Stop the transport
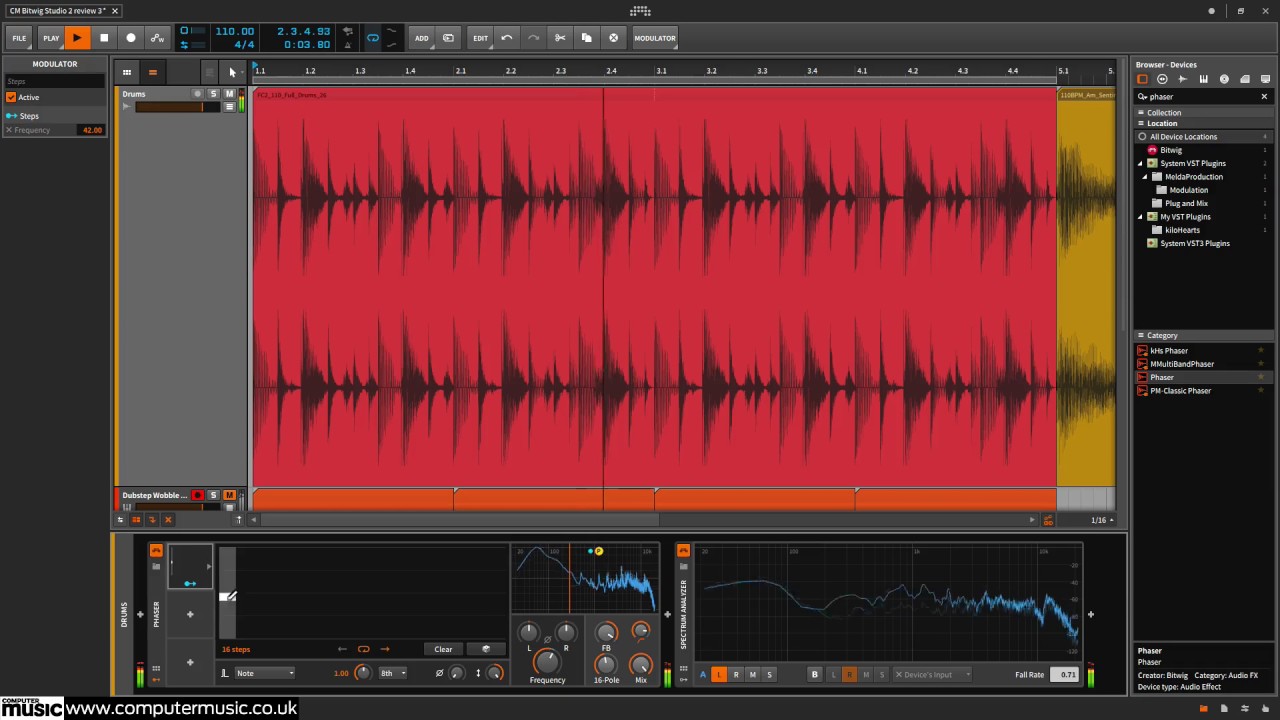This screenshot has height=720, width=1280. point(104,38)
